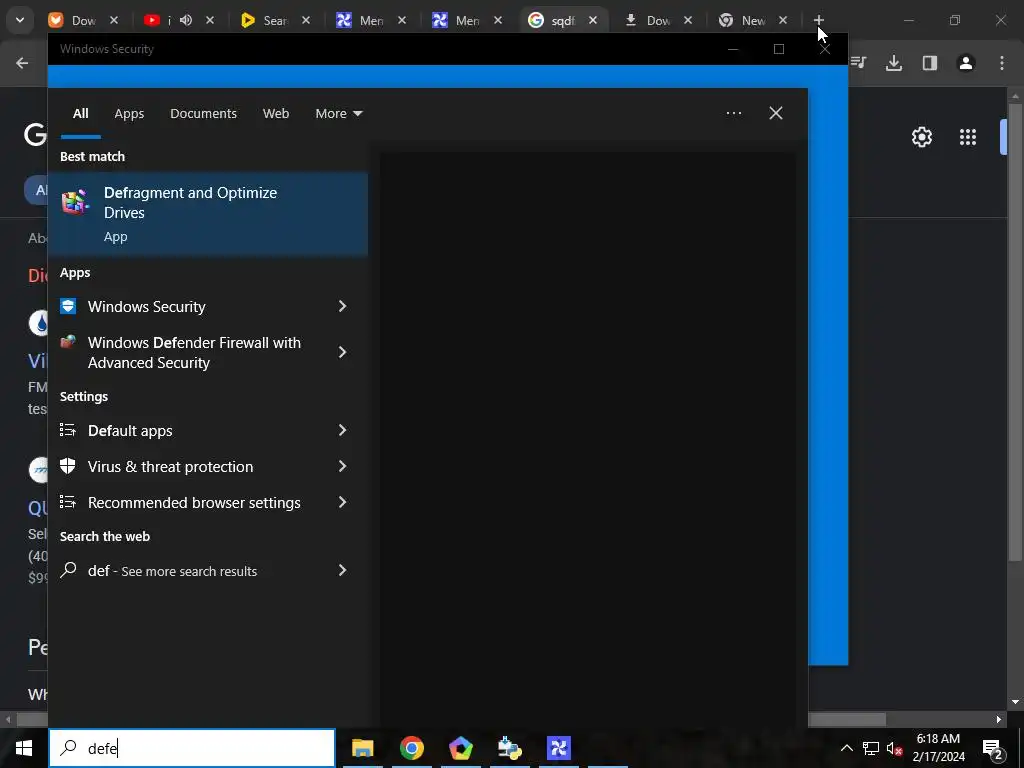Open the taskbar clock and date
The height and width of the screenshot is (768, 1024).
coord(938,748)
